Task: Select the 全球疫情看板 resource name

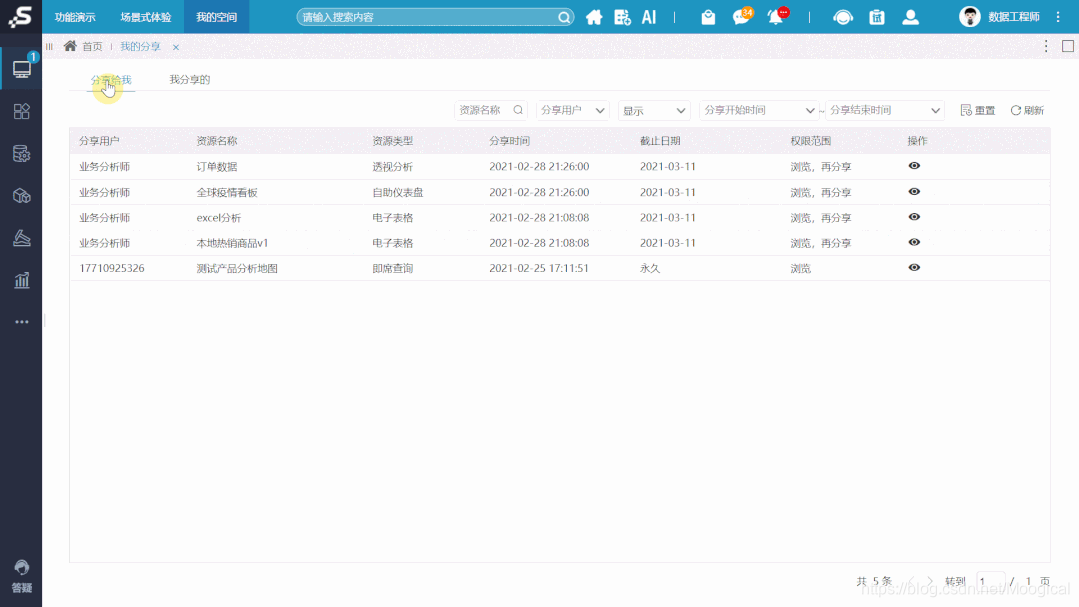Action: (227, 193)
